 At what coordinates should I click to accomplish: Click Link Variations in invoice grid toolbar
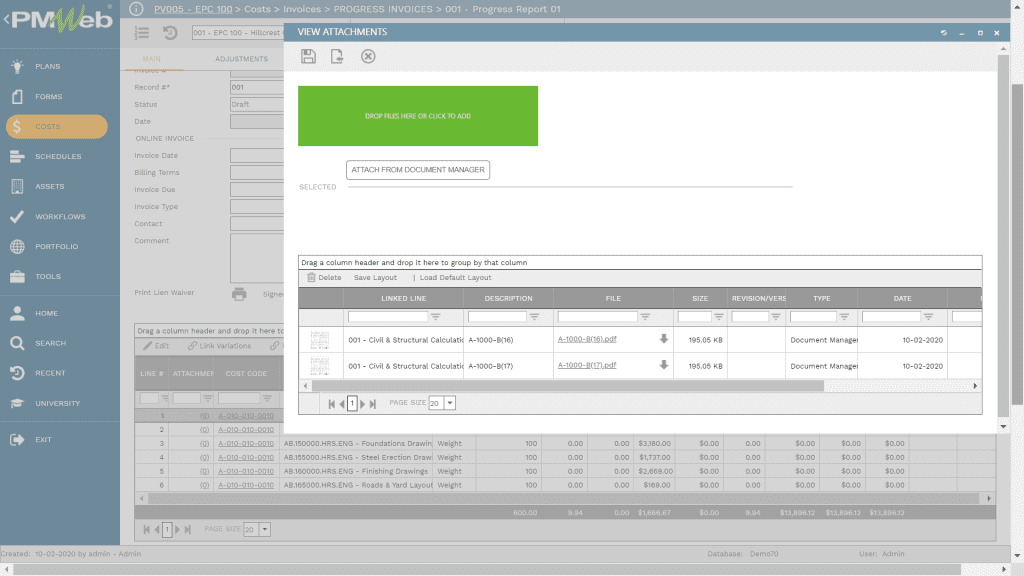(219, 346)
